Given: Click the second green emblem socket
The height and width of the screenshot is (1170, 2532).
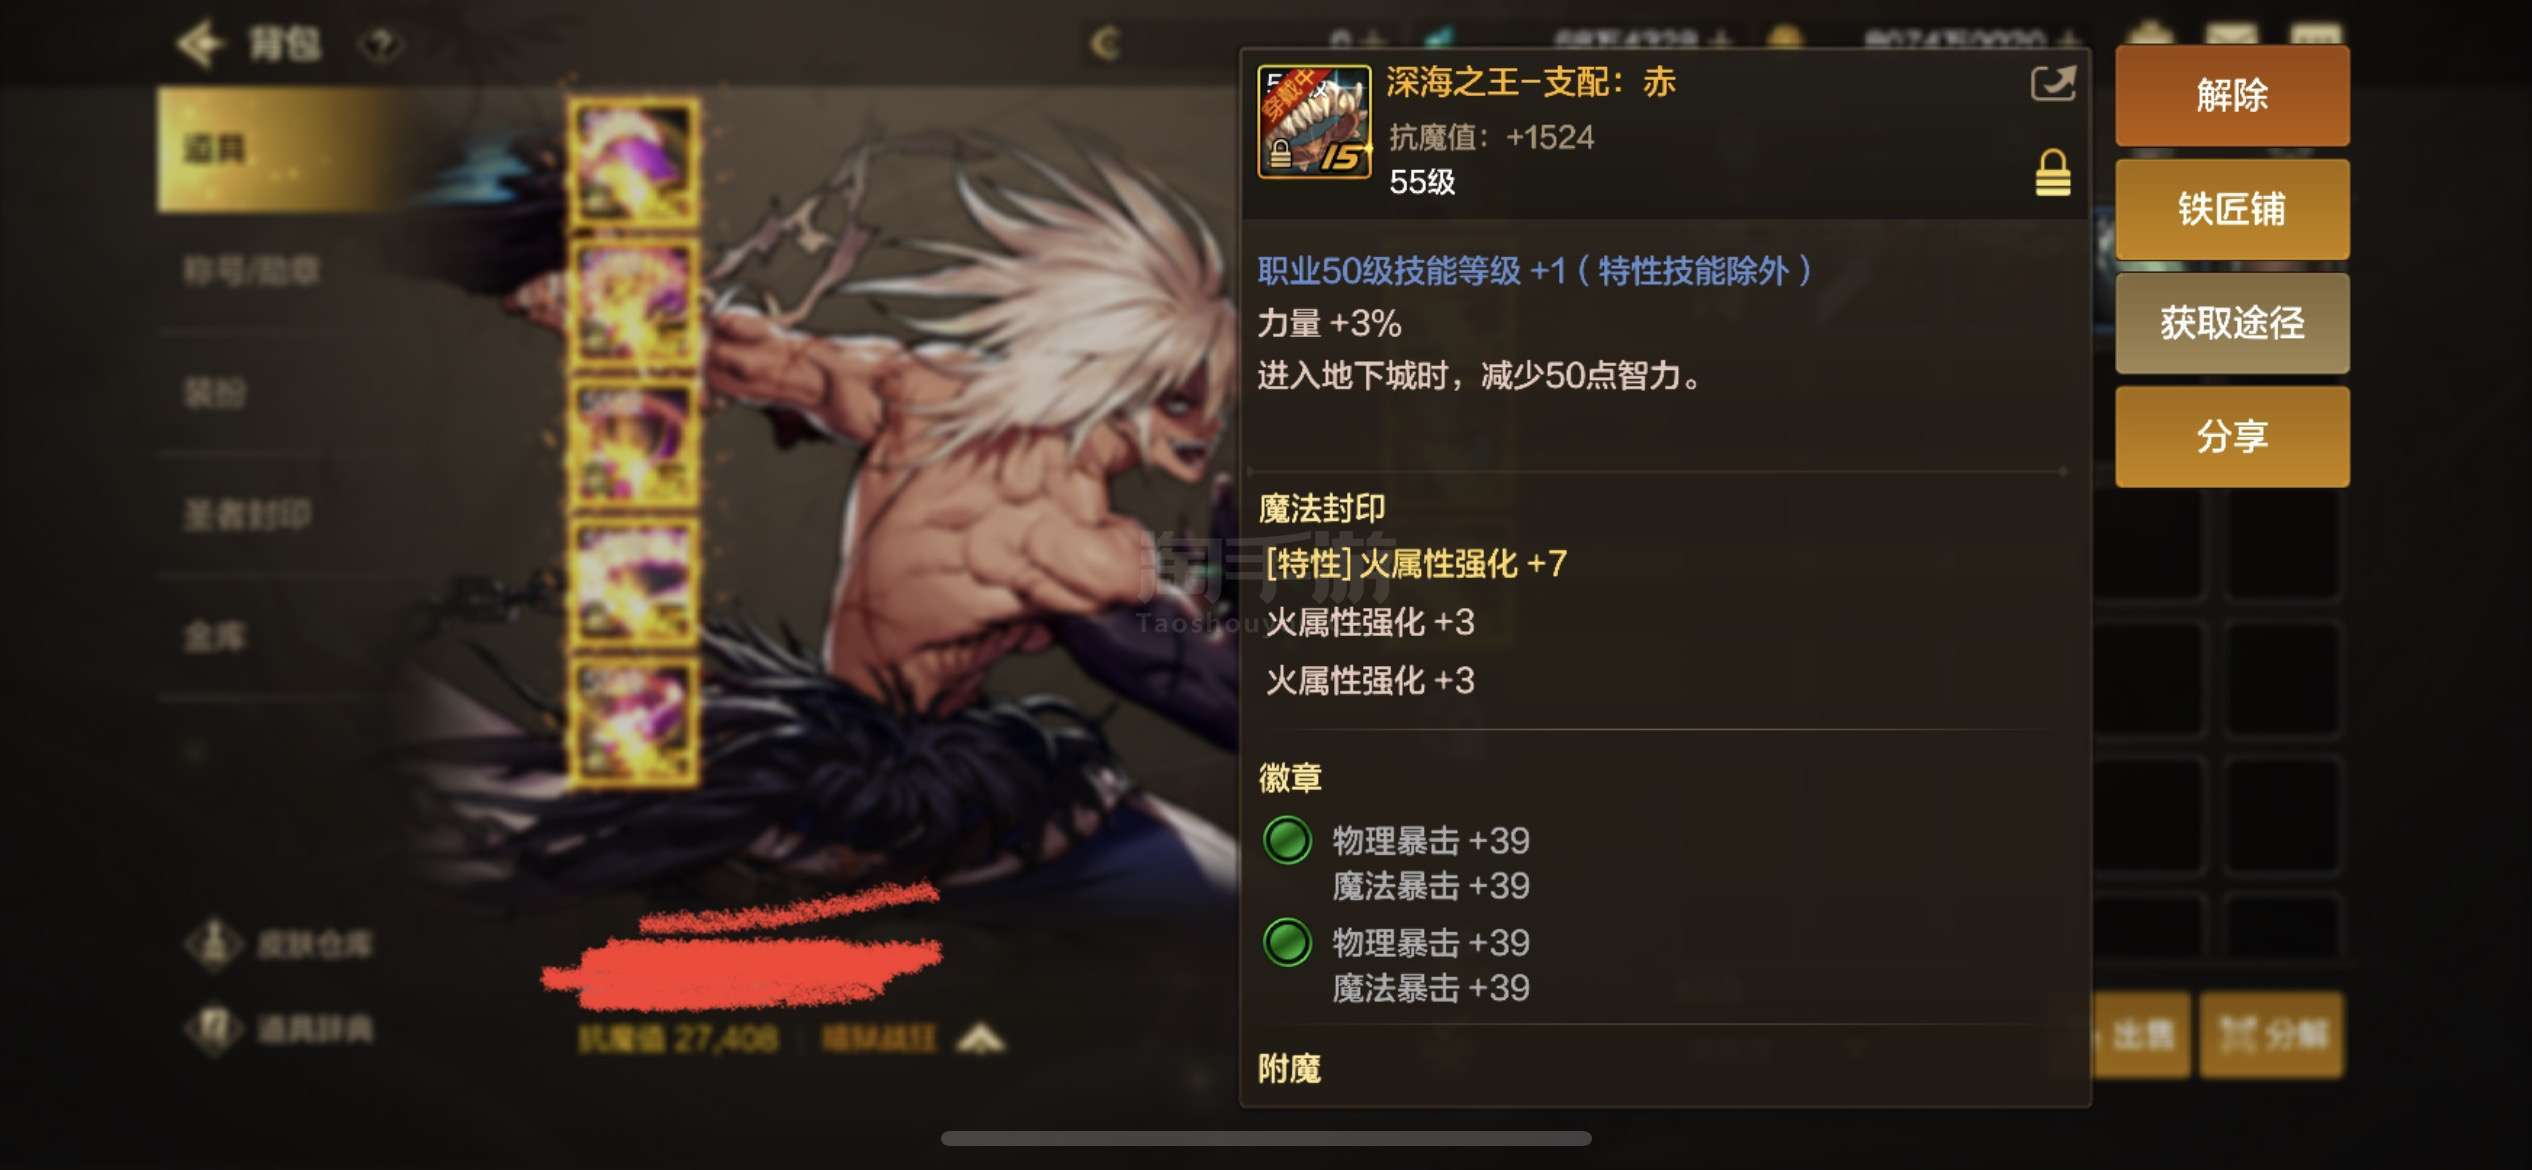Looking at the screenshot, I should click(1287, 942).
